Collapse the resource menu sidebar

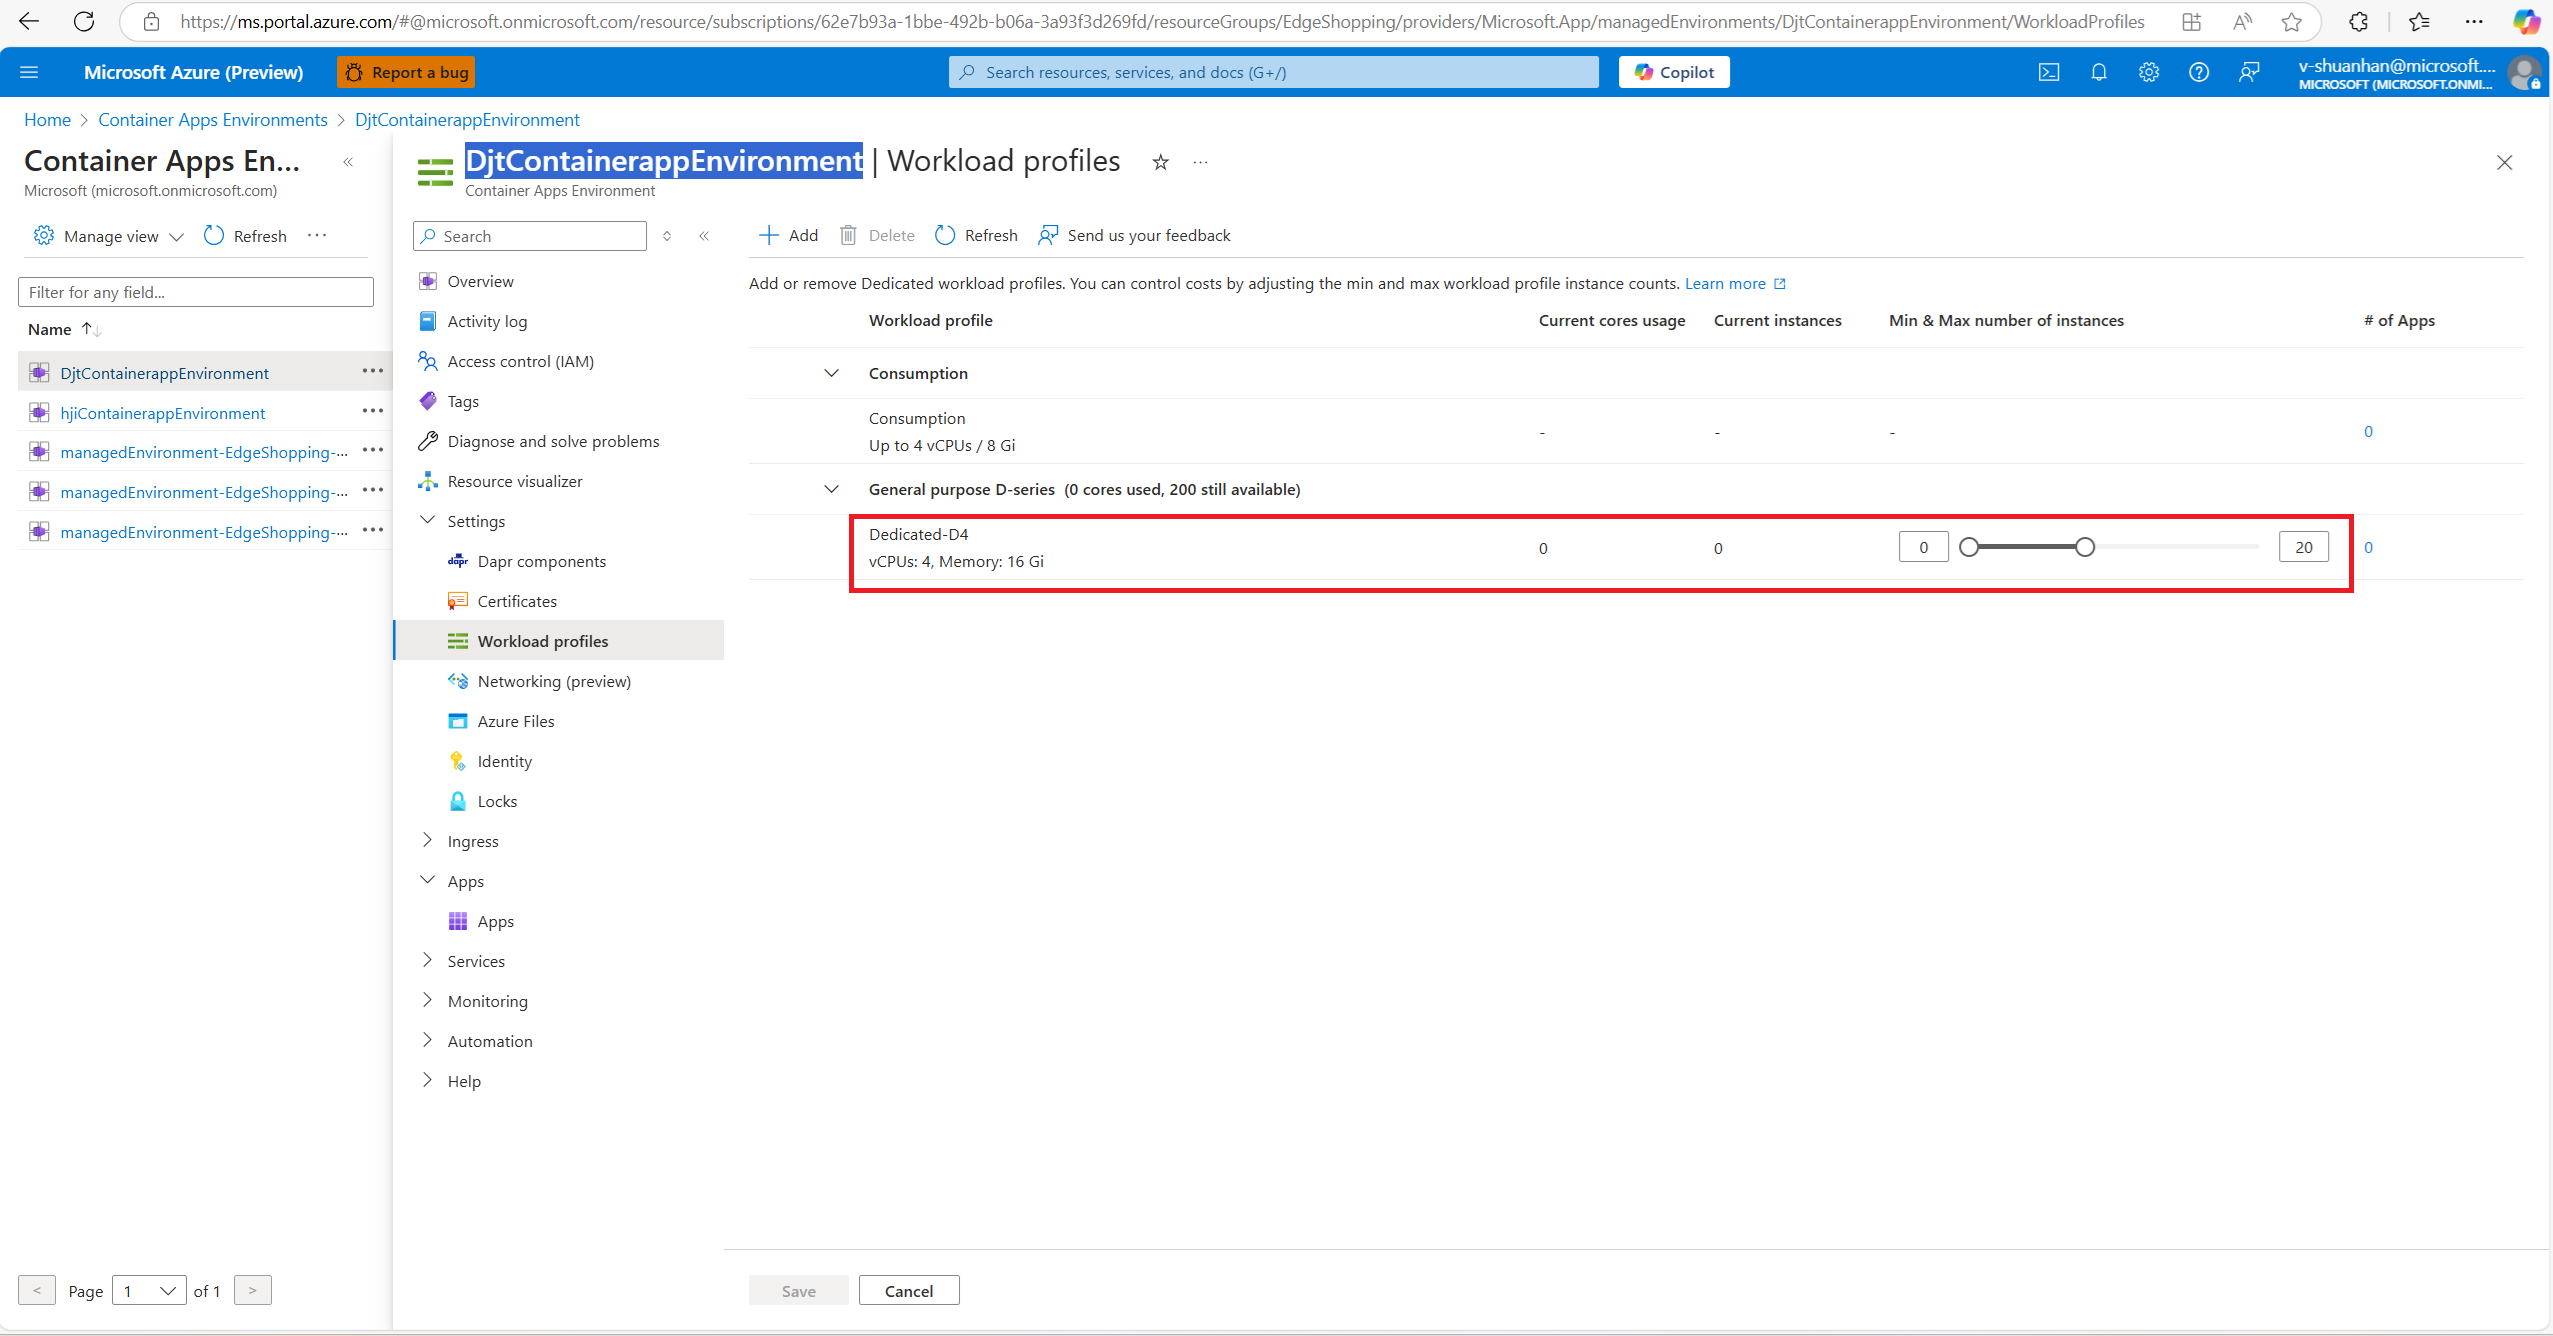pyautogui.click(x=704, y=236)
